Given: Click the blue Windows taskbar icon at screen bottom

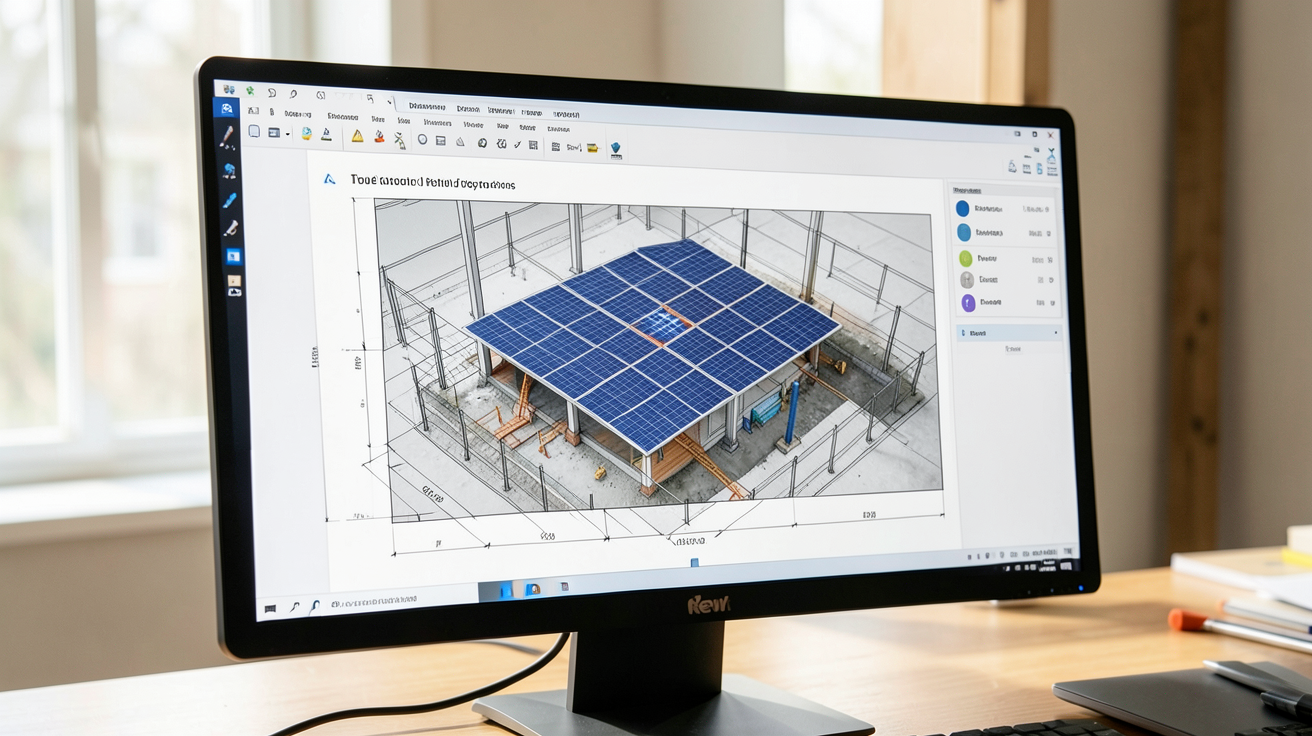Looking at the screenshot, I should tap(506, 590).
